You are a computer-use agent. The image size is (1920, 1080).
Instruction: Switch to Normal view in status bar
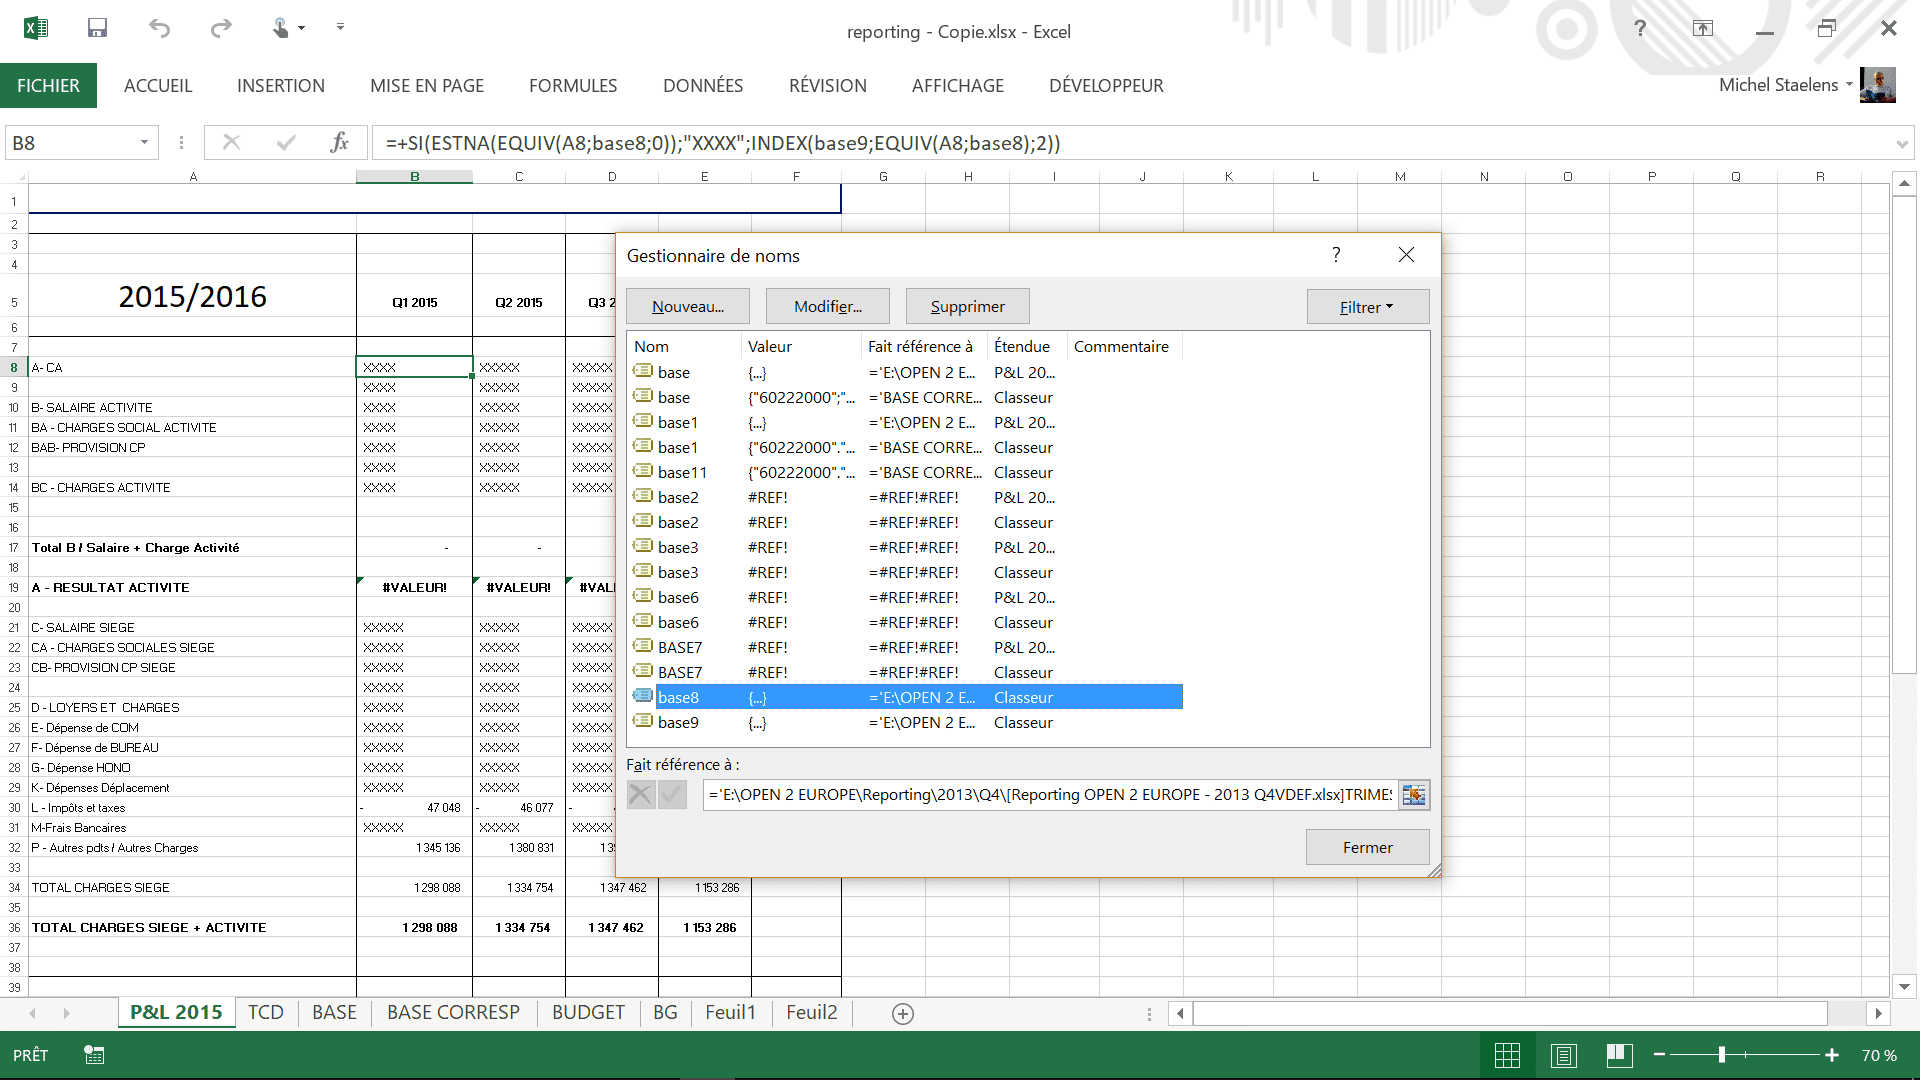[1507, 1055]
